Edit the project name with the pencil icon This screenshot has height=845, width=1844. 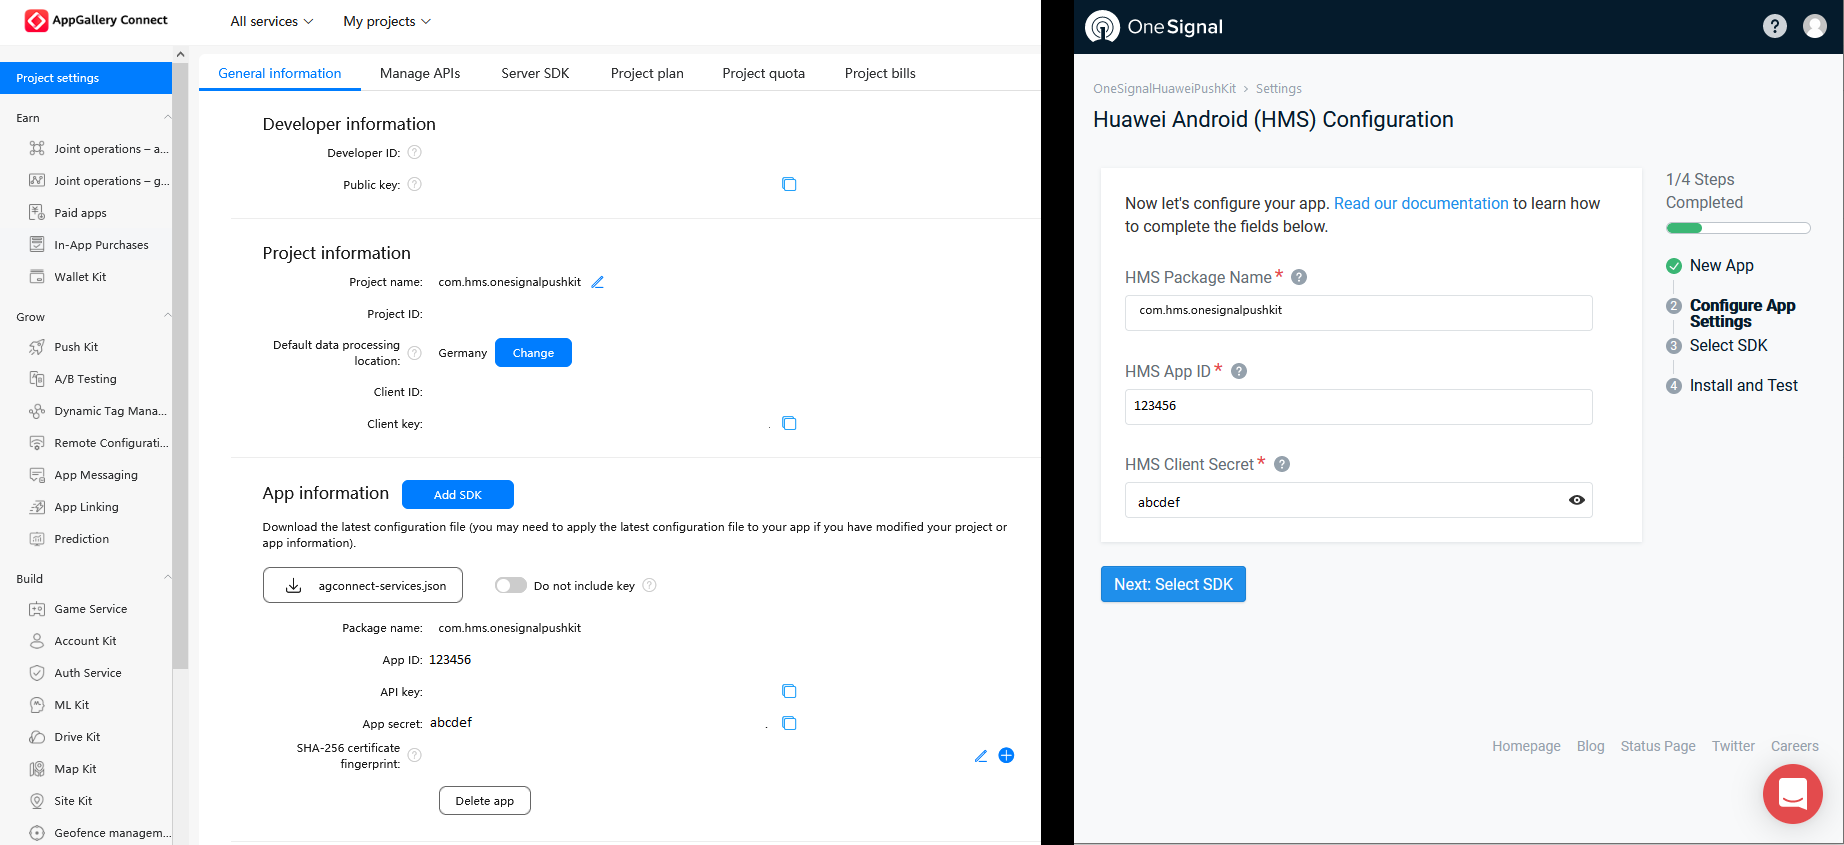(x=597, y=282)
